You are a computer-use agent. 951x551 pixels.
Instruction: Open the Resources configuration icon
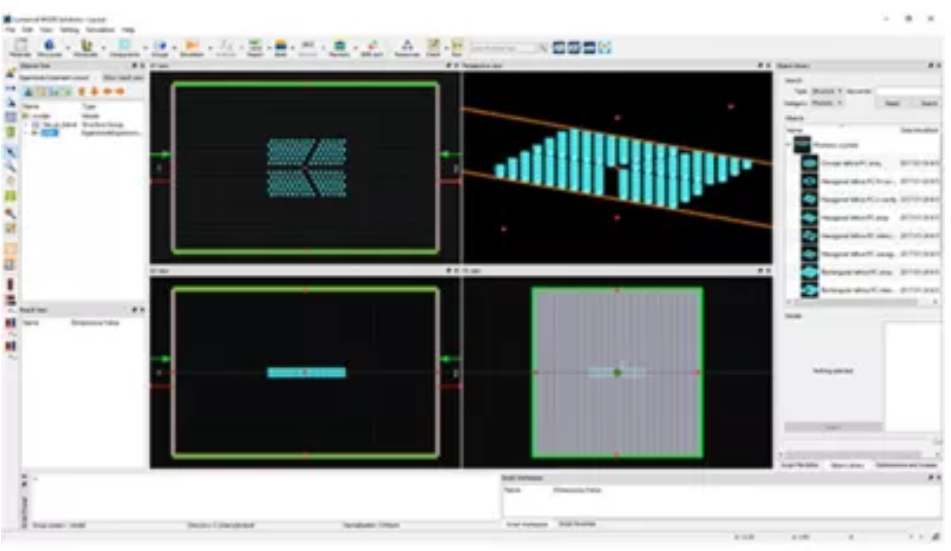tap(408, 47)
